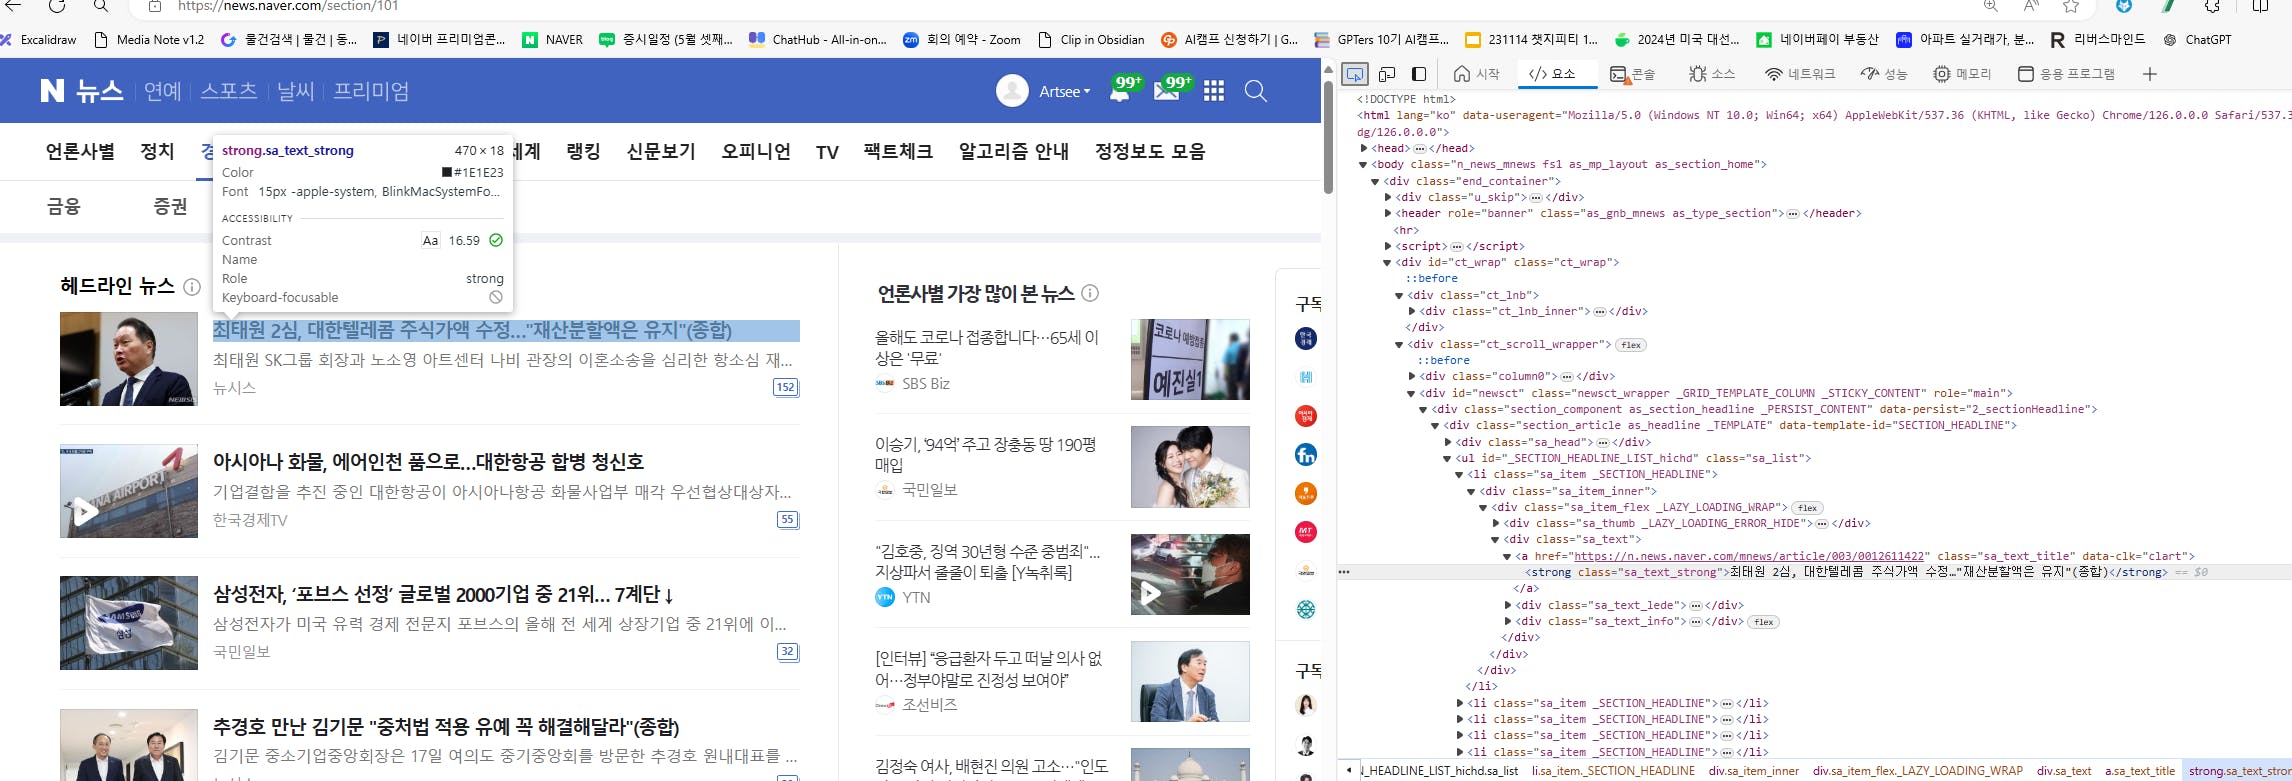Click the Naver news search magnifier icon
The width and height of the screenshot is (2292, 781).
point(1256,91)
